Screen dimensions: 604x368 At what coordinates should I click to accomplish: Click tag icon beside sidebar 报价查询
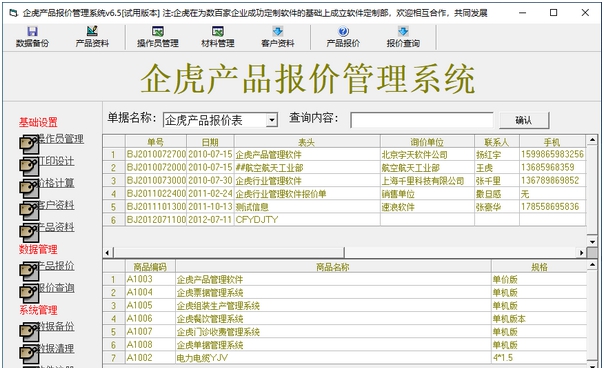[x=29, y=293]
